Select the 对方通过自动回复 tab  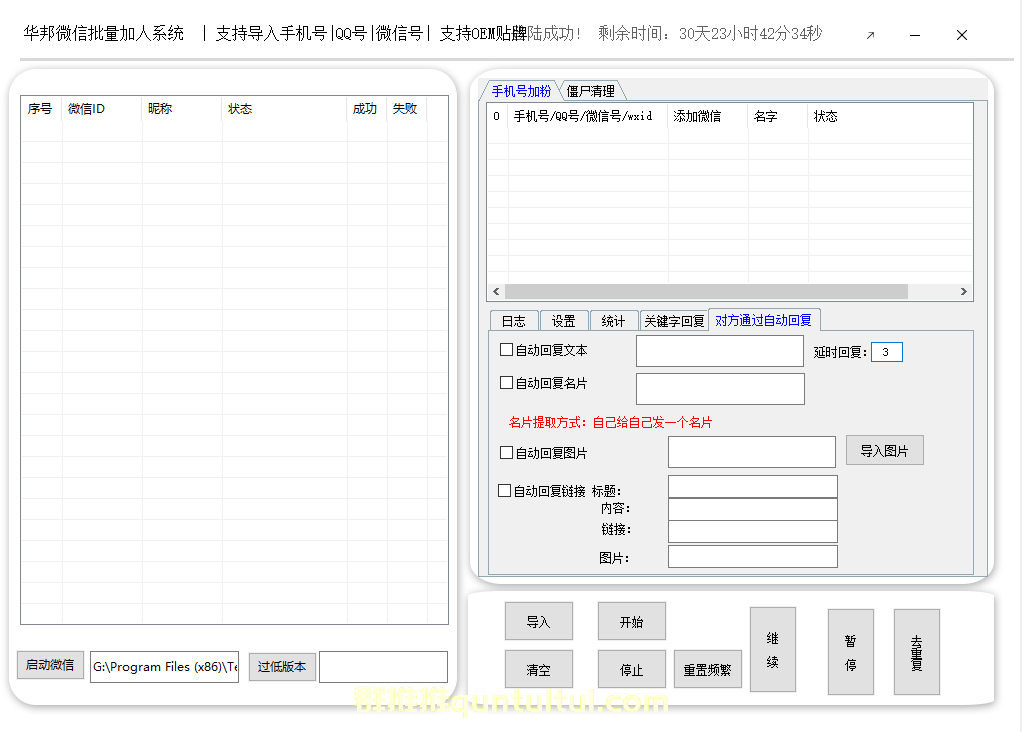[763, 320]
